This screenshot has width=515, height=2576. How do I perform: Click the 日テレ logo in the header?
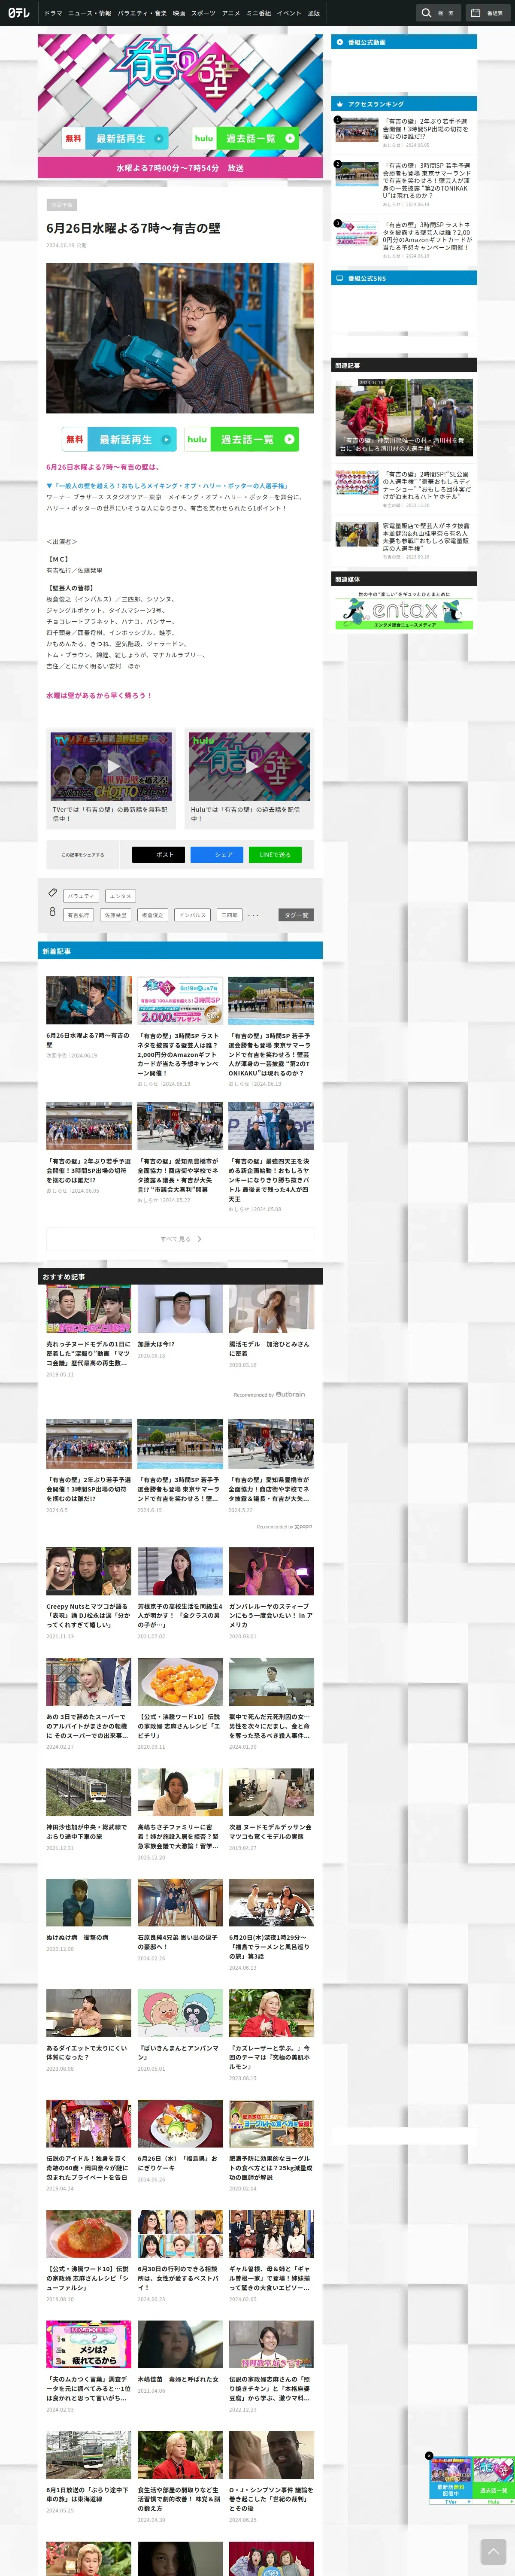(x=19, y=13)
